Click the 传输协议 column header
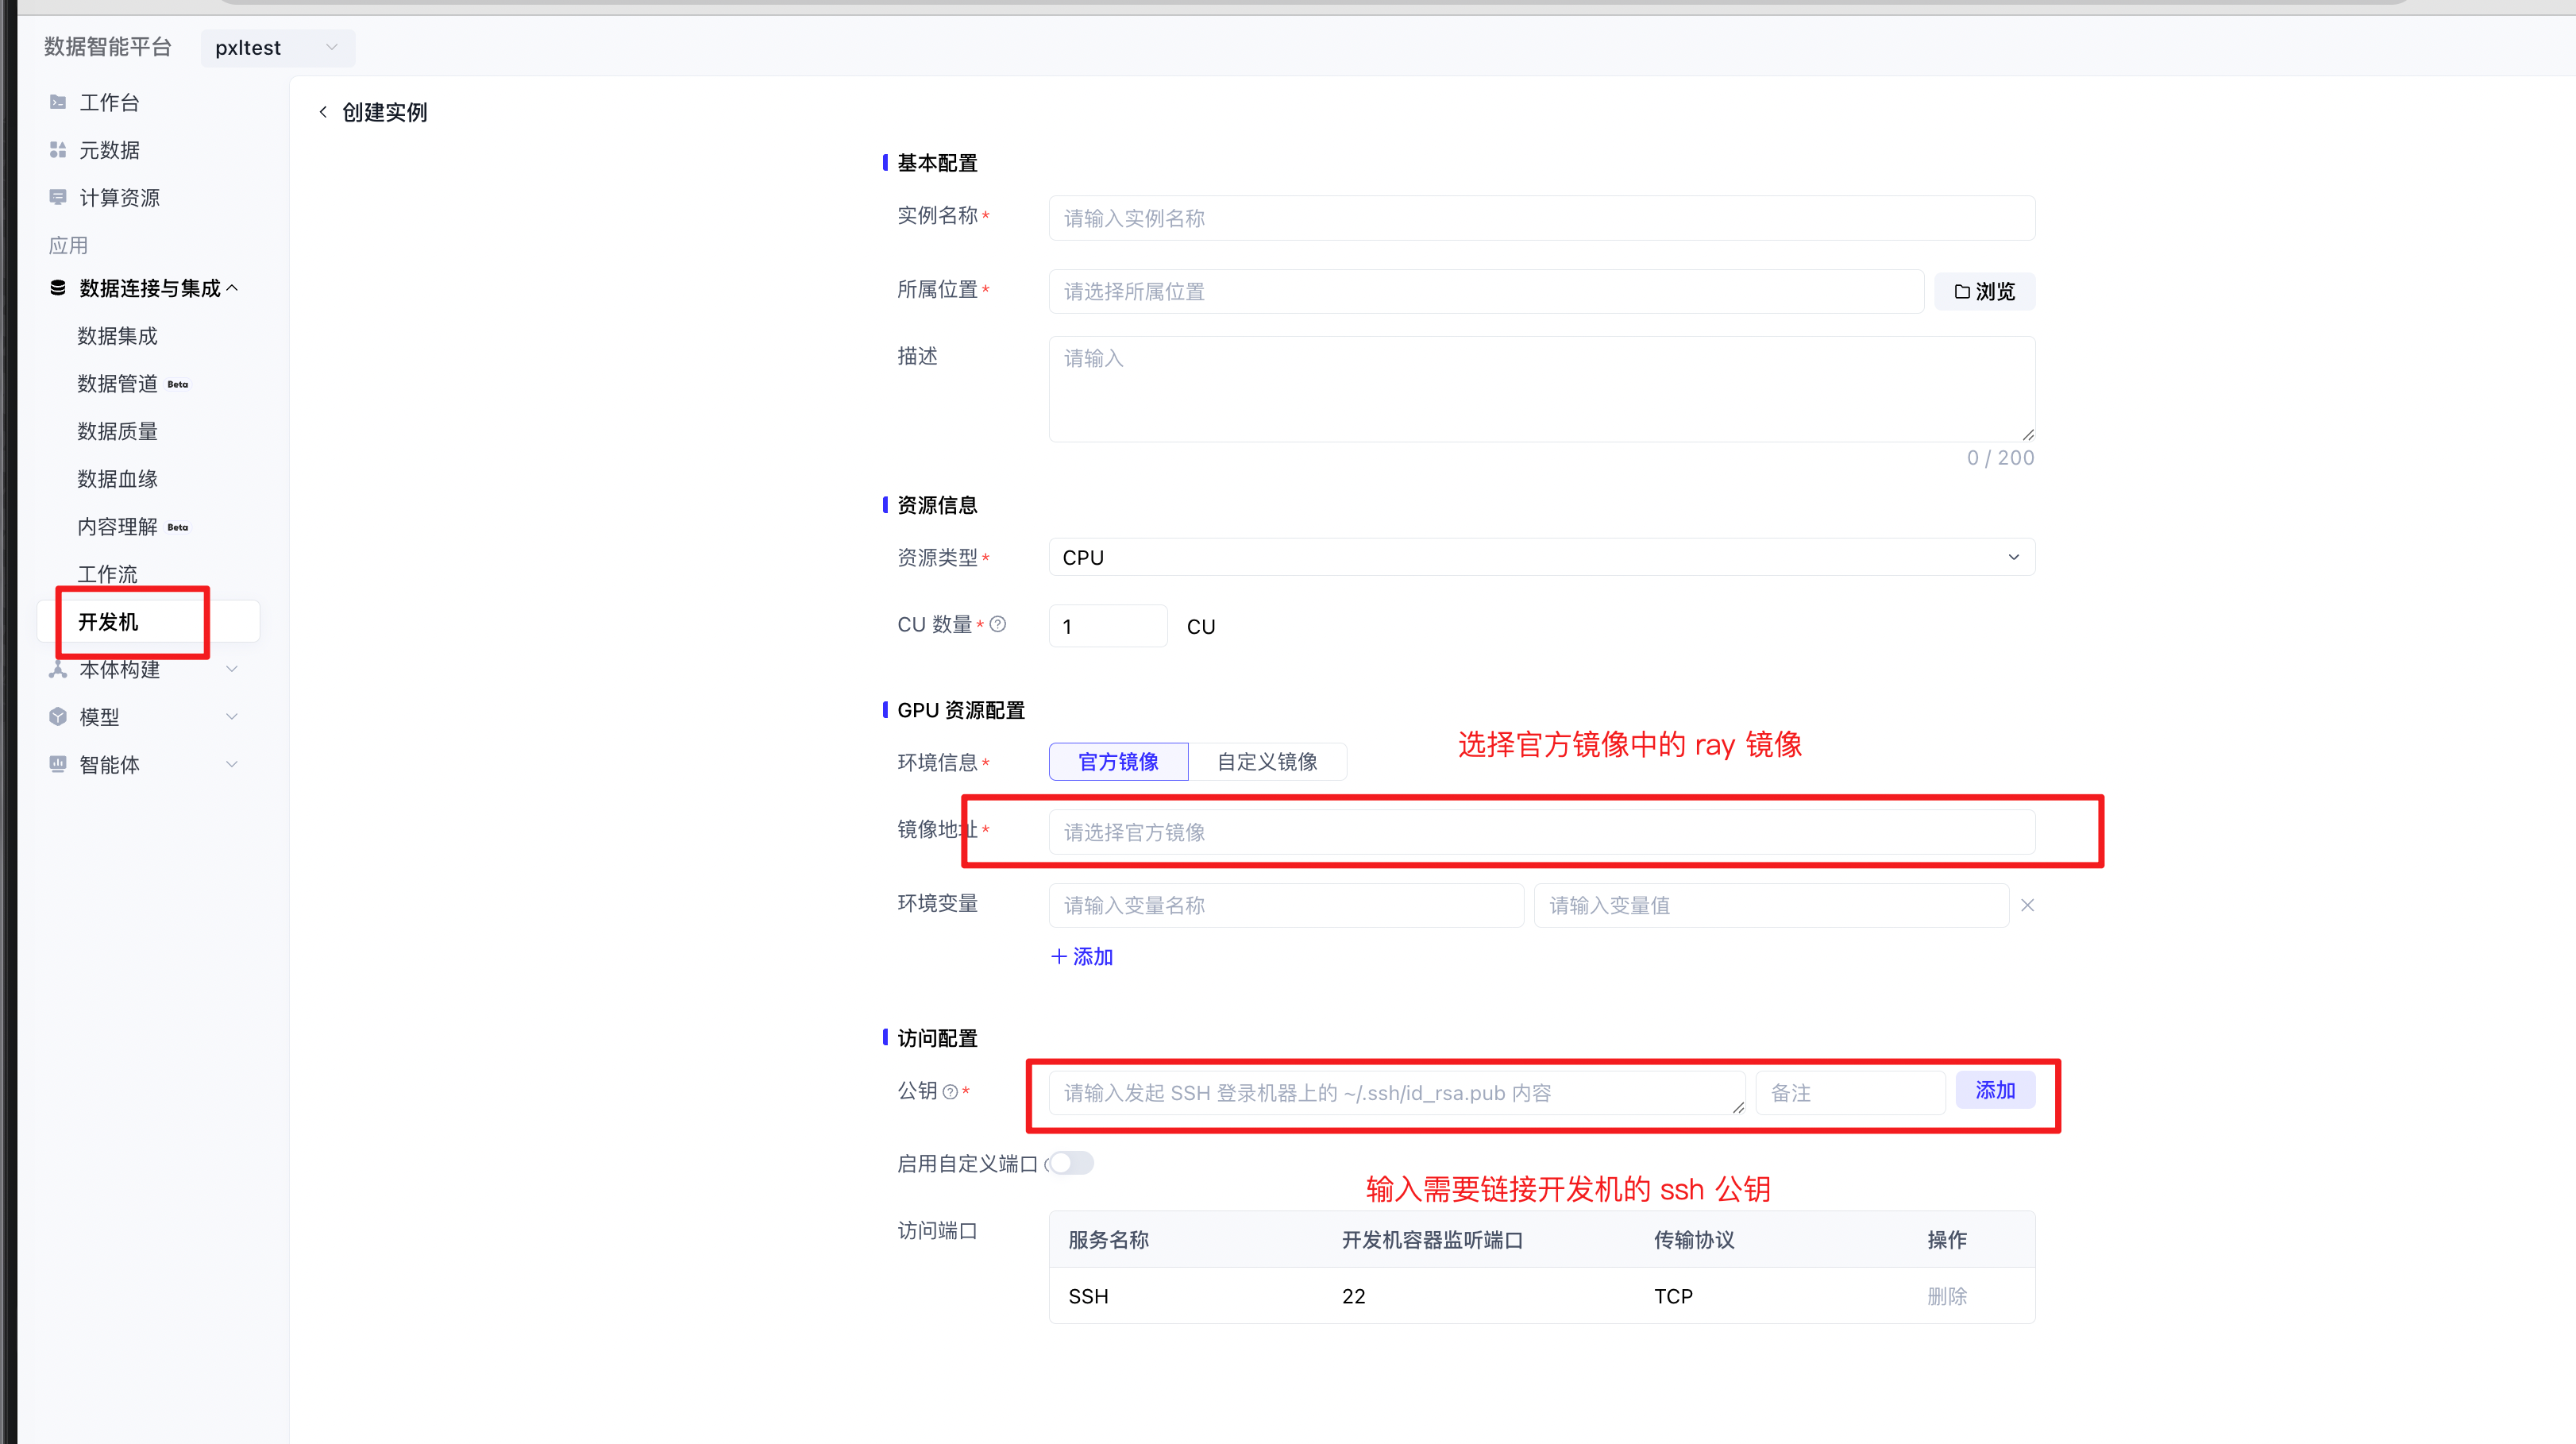The width and height of the screenshot is (2576, 1444). click(1694, 1240)
